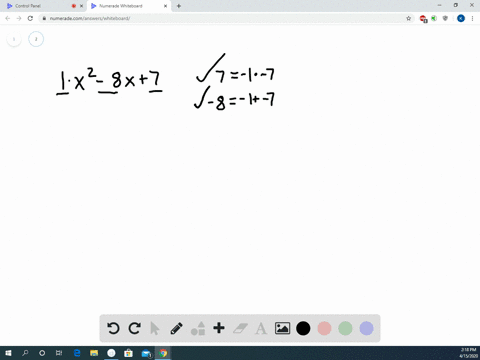The height and width of the screenshot is (360, 480).
Task: Go back in browser history
Action: tap(8, 18)
